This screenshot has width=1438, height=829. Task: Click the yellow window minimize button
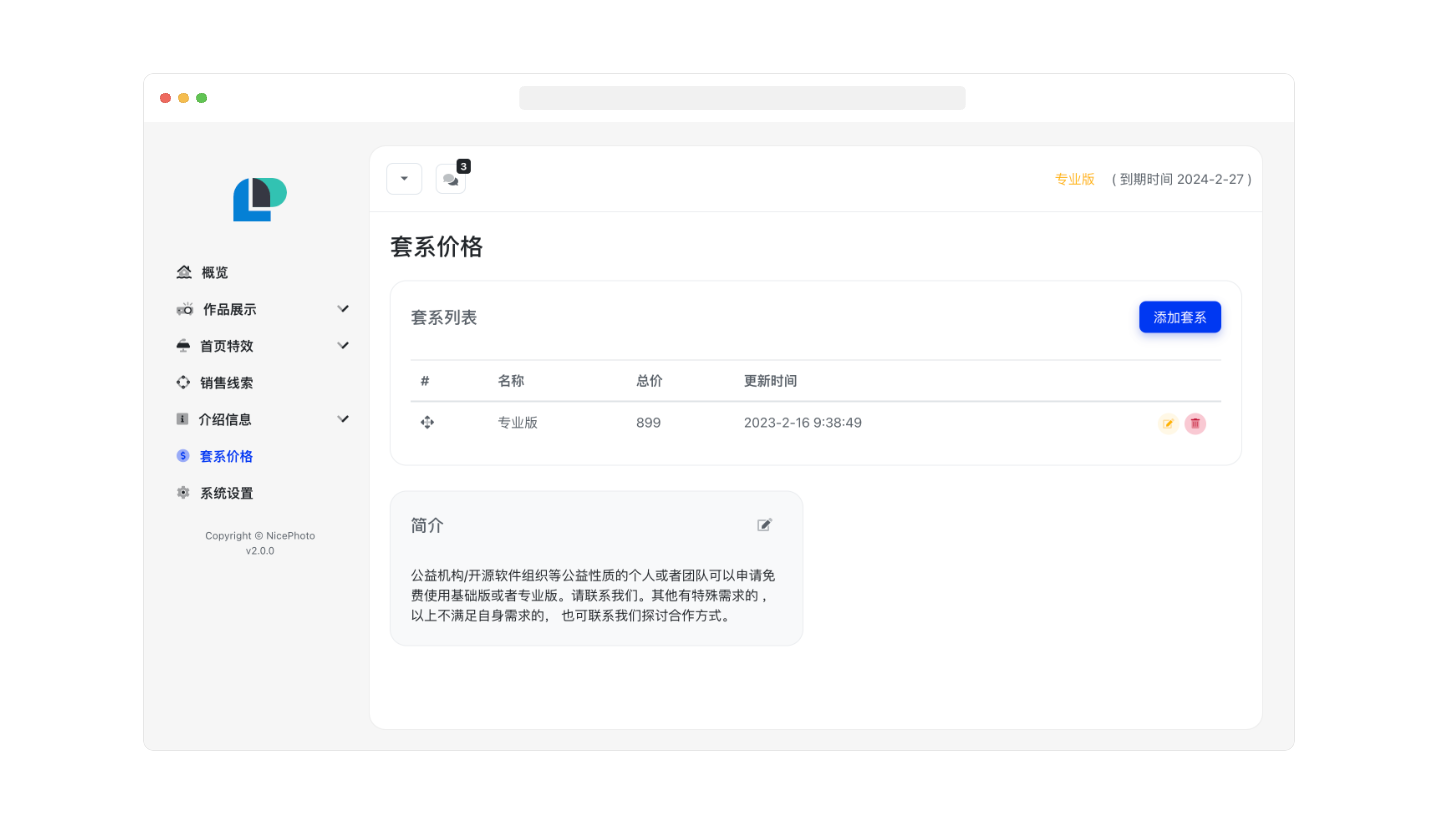pos(183,98)
